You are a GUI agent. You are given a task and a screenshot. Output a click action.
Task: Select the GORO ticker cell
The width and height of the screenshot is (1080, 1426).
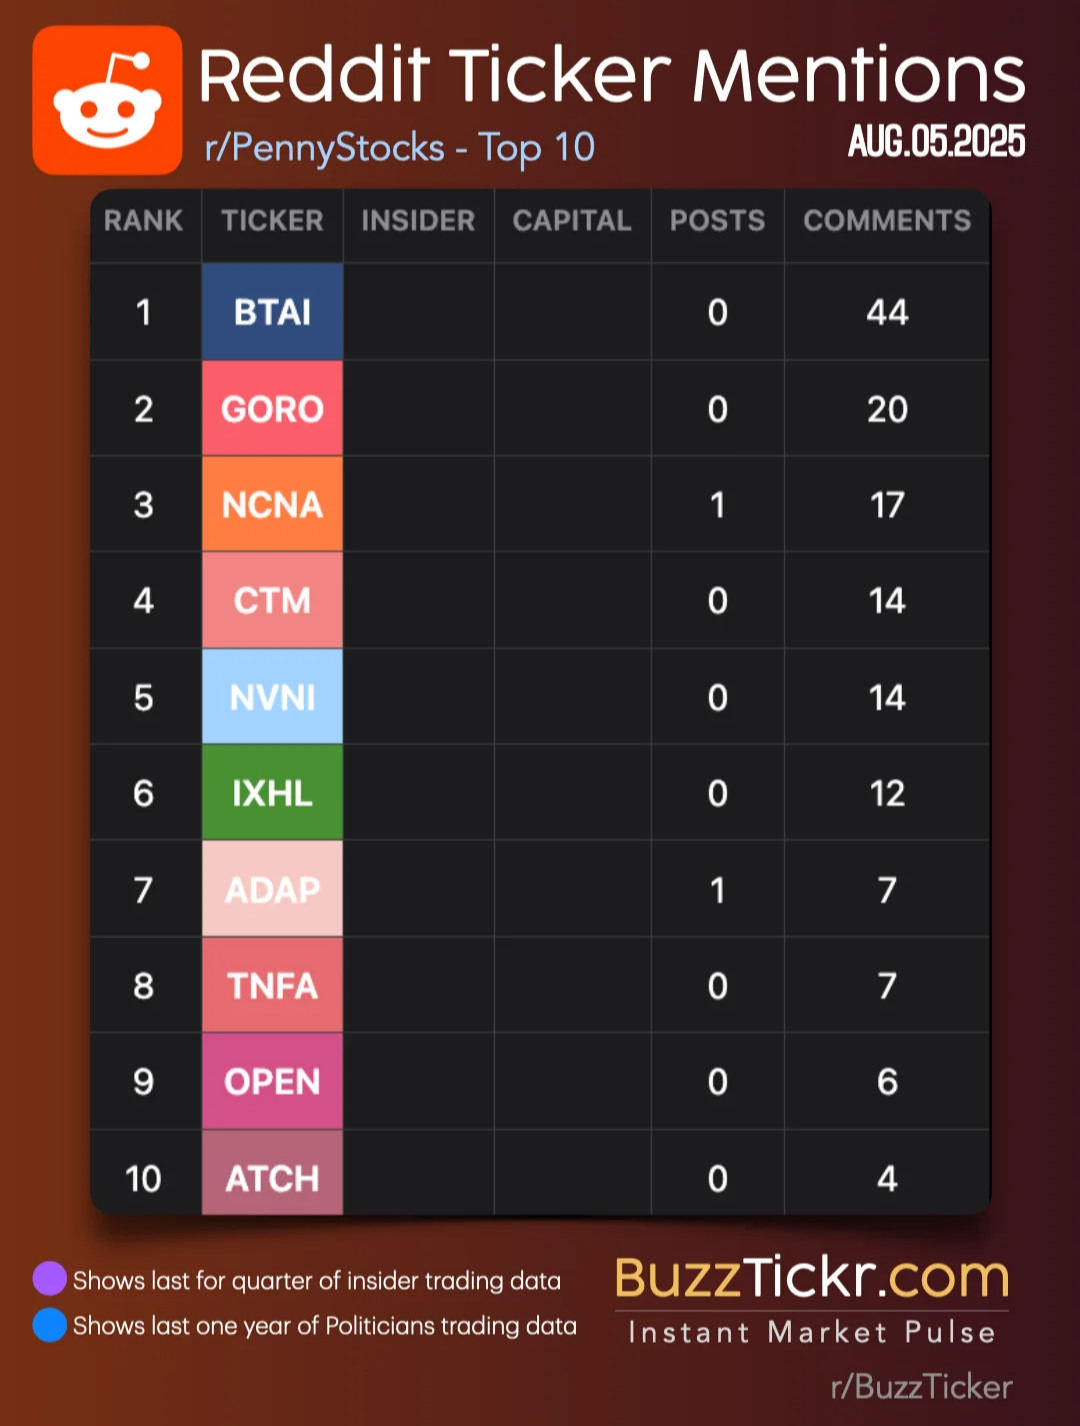(272, 408)
